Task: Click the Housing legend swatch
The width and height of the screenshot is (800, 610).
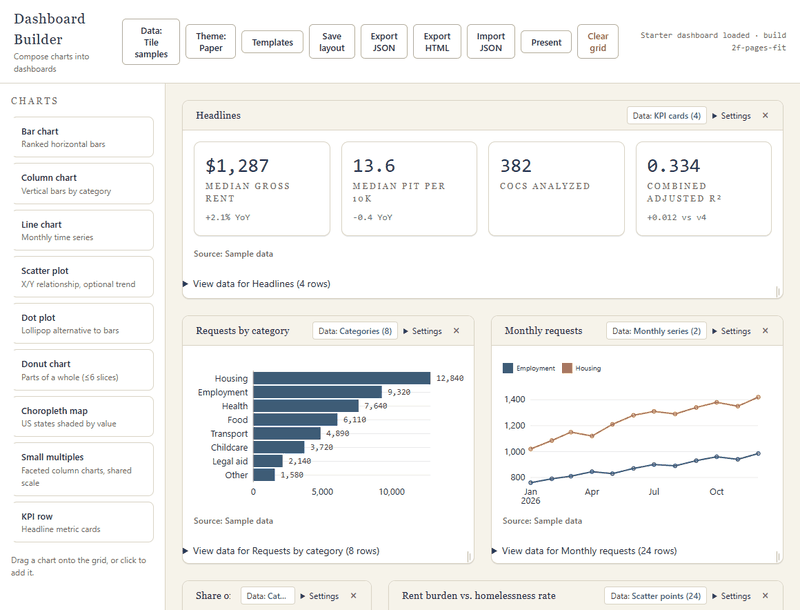Action: (567, 368)
